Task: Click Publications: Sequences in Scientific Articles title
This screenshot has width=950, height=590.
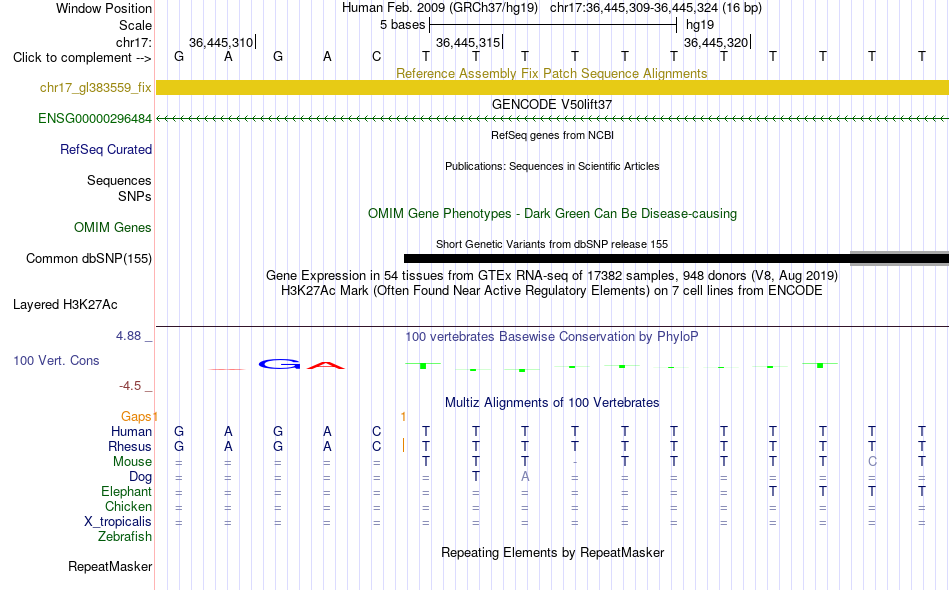Action: tap(552, 166)
